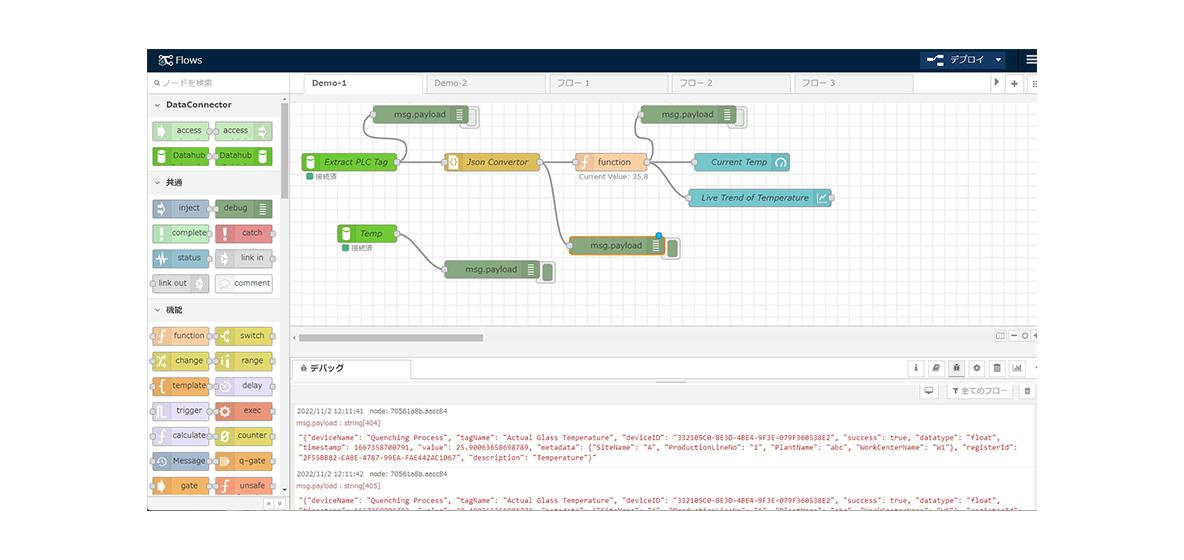The width and height of the screenshot is (1184, 560).
Task: Click the canvas horizontal scrollbar
Action: tap(390, 338)
